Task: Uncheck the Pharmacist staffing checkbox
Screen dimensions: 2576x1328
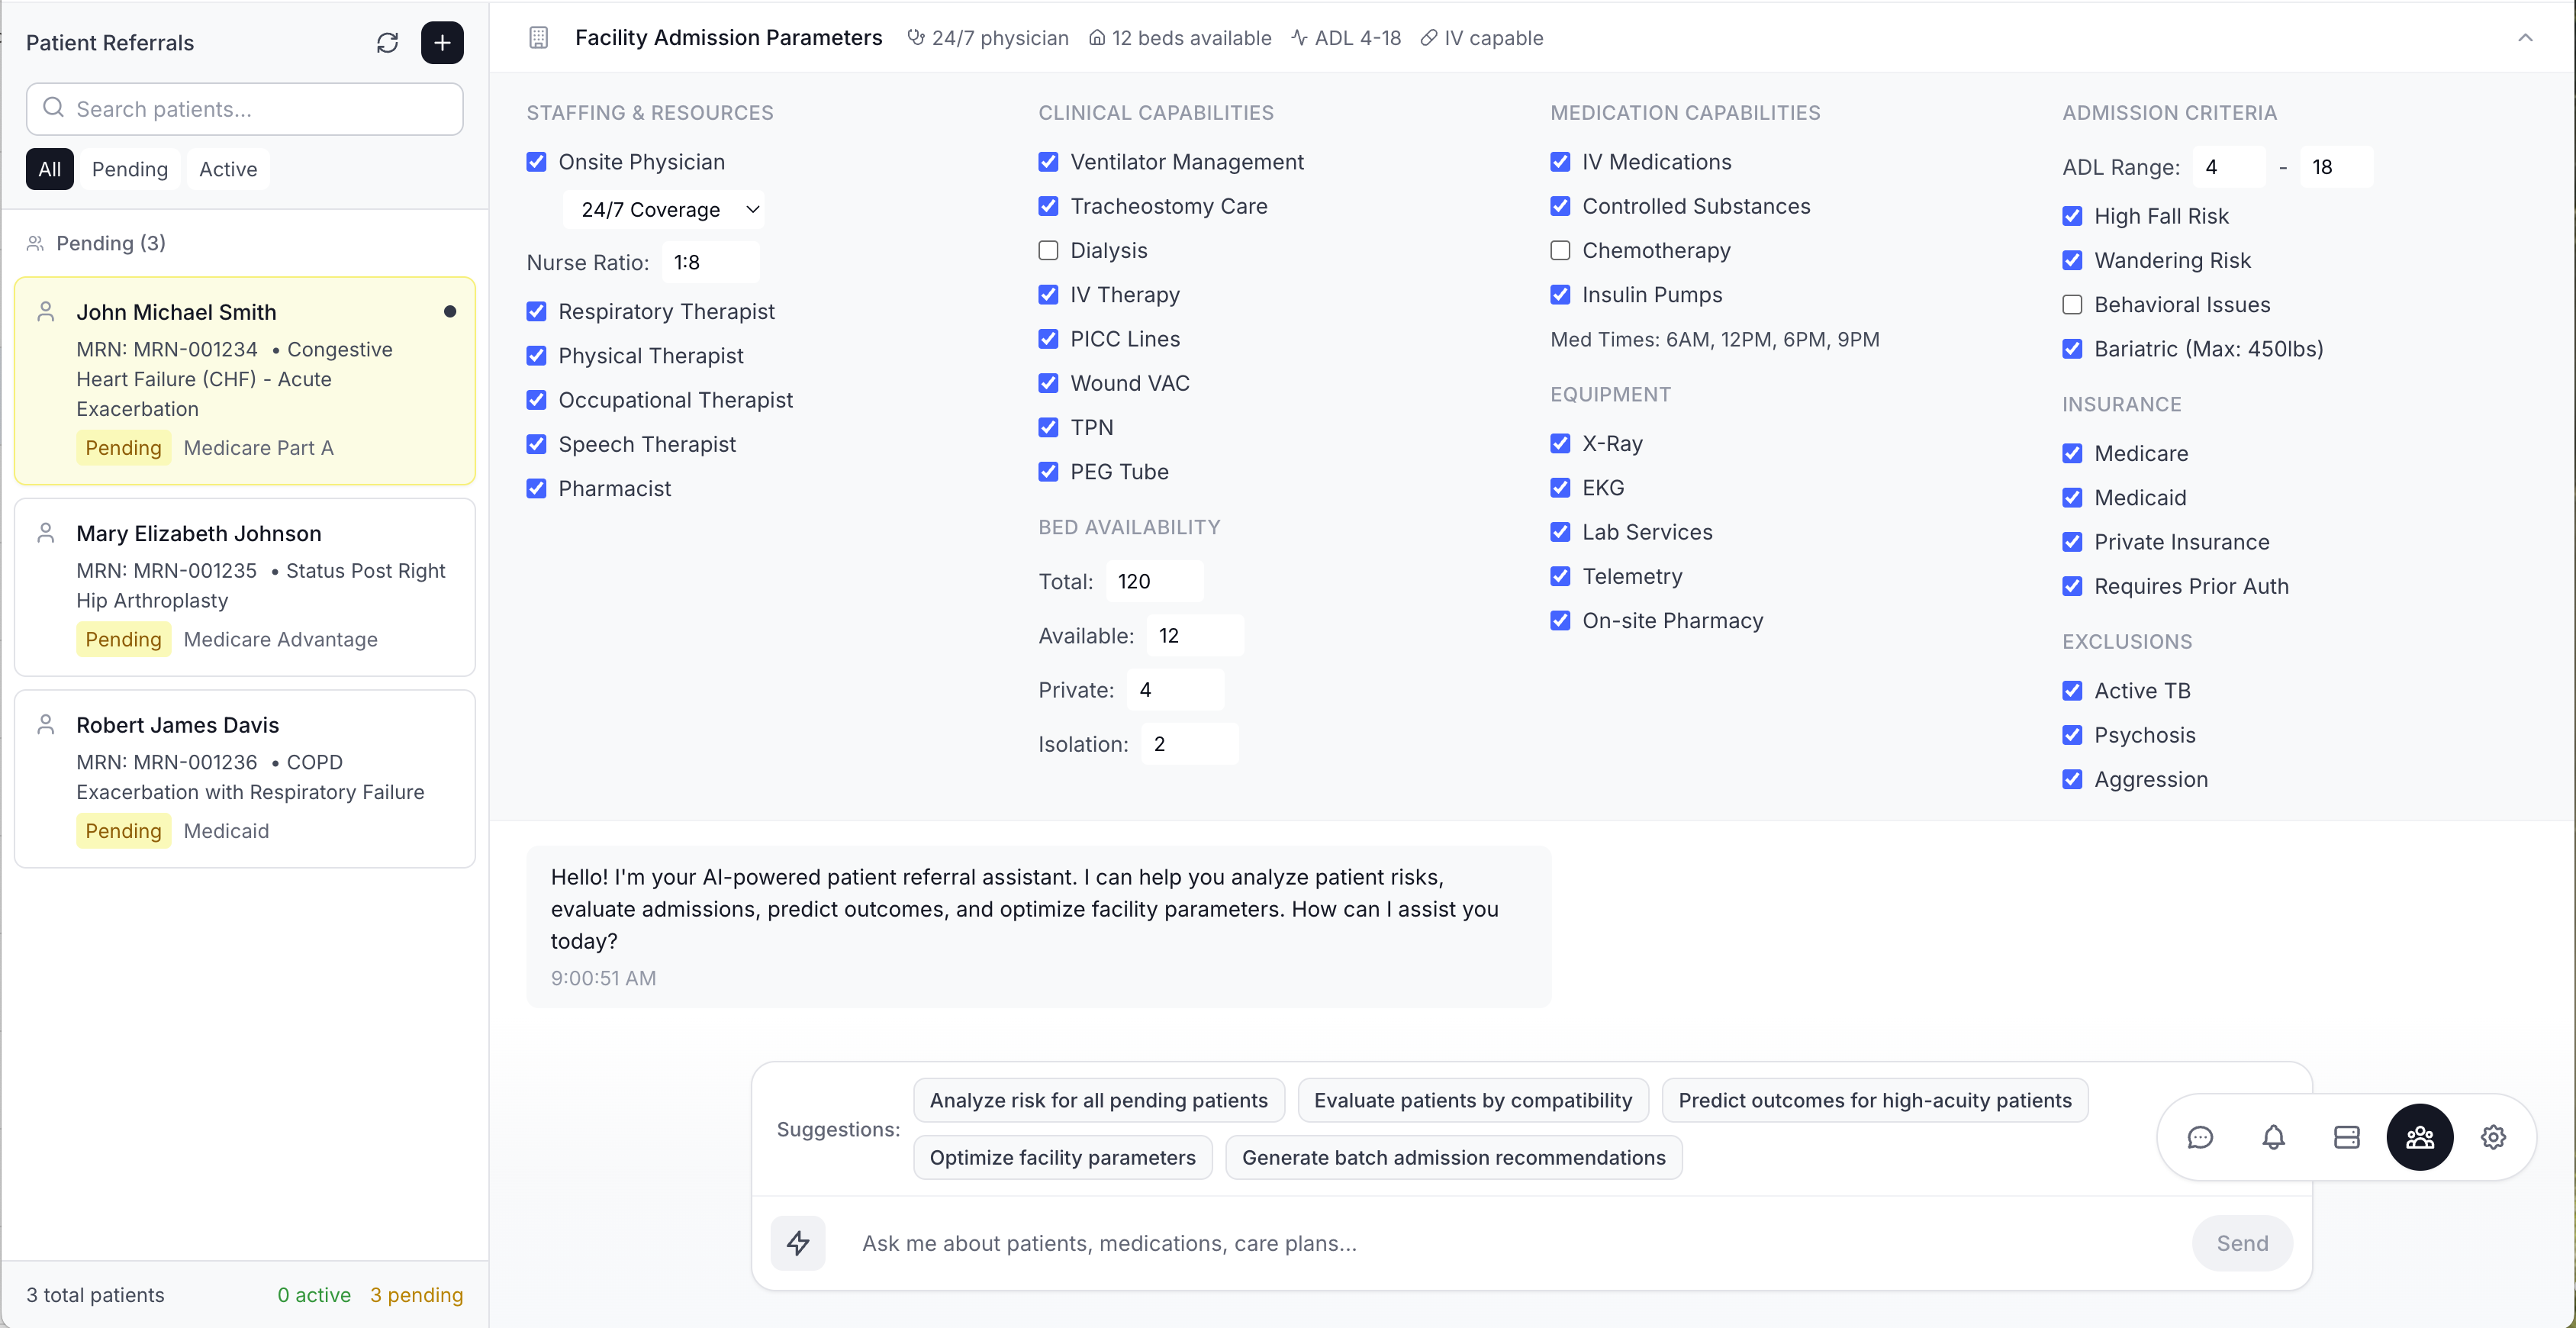Action: tap(536, 488)
